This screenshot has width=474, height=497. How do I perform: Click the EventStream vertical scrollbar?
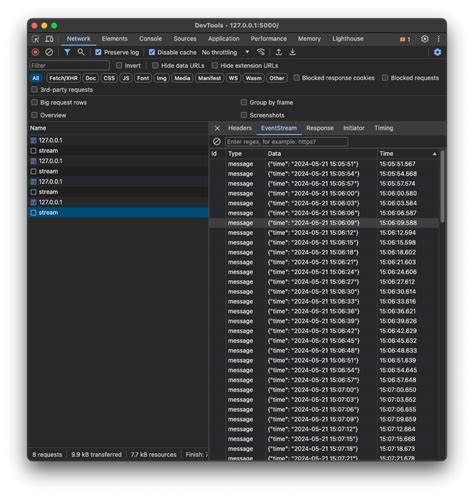[x=442, y=186]
